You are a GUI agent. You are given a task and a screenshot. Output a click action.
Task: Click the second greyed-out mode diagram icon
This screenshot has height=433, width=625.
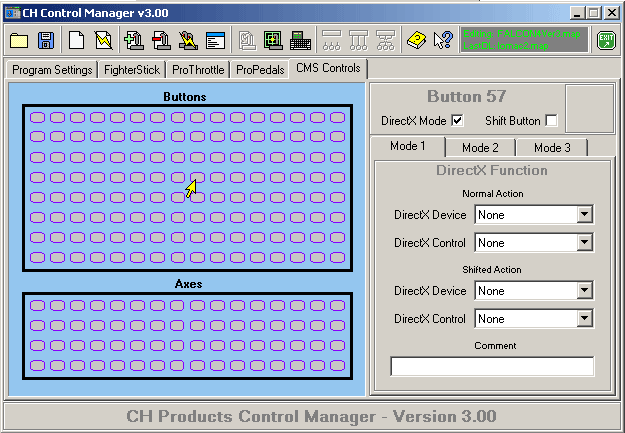358,41
